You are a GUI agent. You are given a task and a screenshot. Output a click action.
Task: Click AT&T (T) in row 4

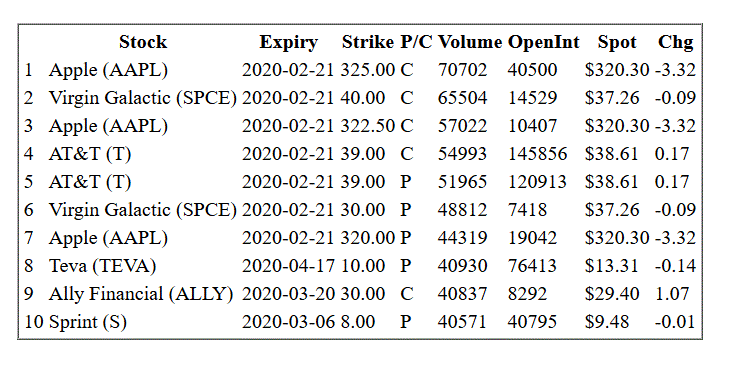point(90,154)
